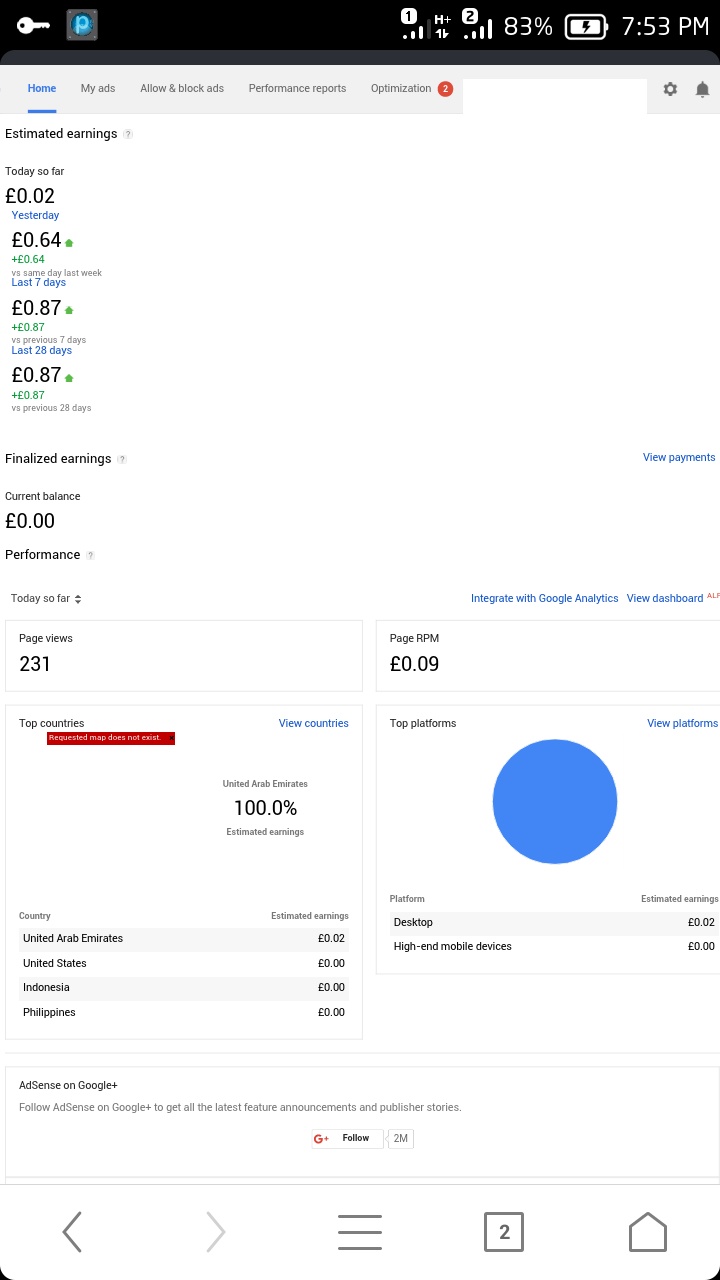Open the browser tabs counter

504,1232
